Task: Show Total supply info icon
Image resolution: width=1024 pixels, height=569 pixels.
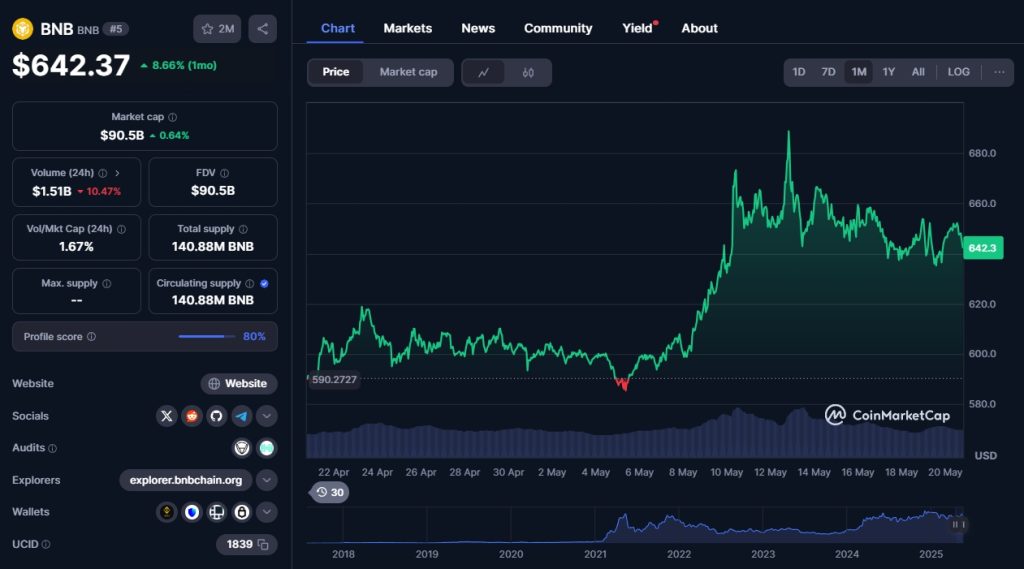Action: (243, 229)
